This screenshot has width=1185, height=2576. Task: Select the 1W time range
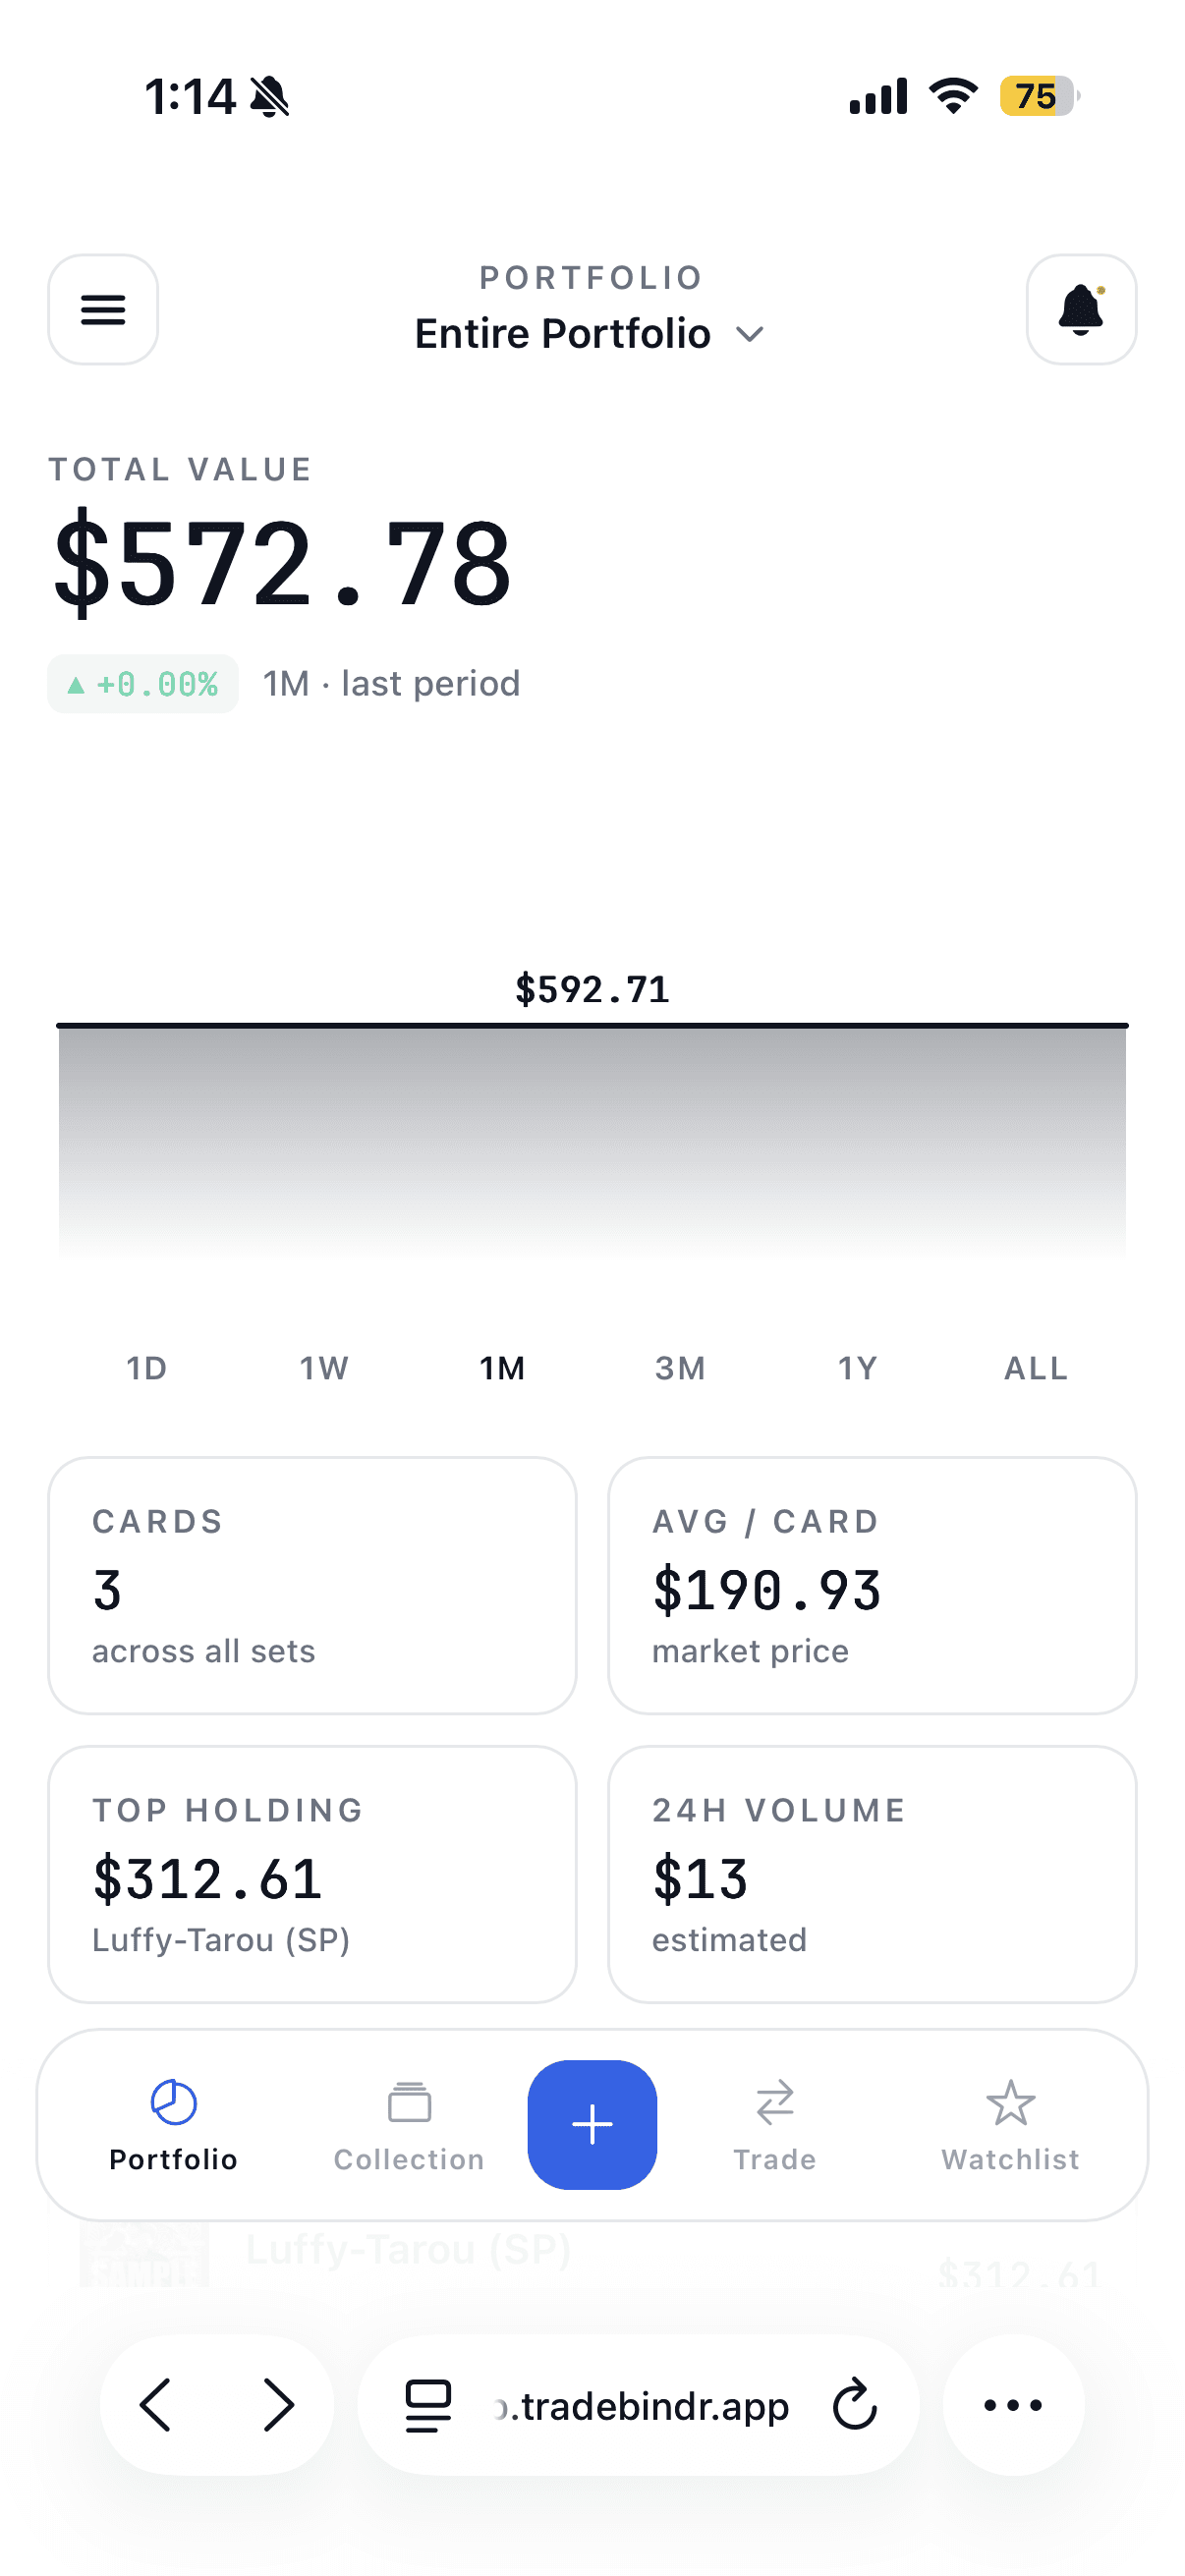point(325,1368)
